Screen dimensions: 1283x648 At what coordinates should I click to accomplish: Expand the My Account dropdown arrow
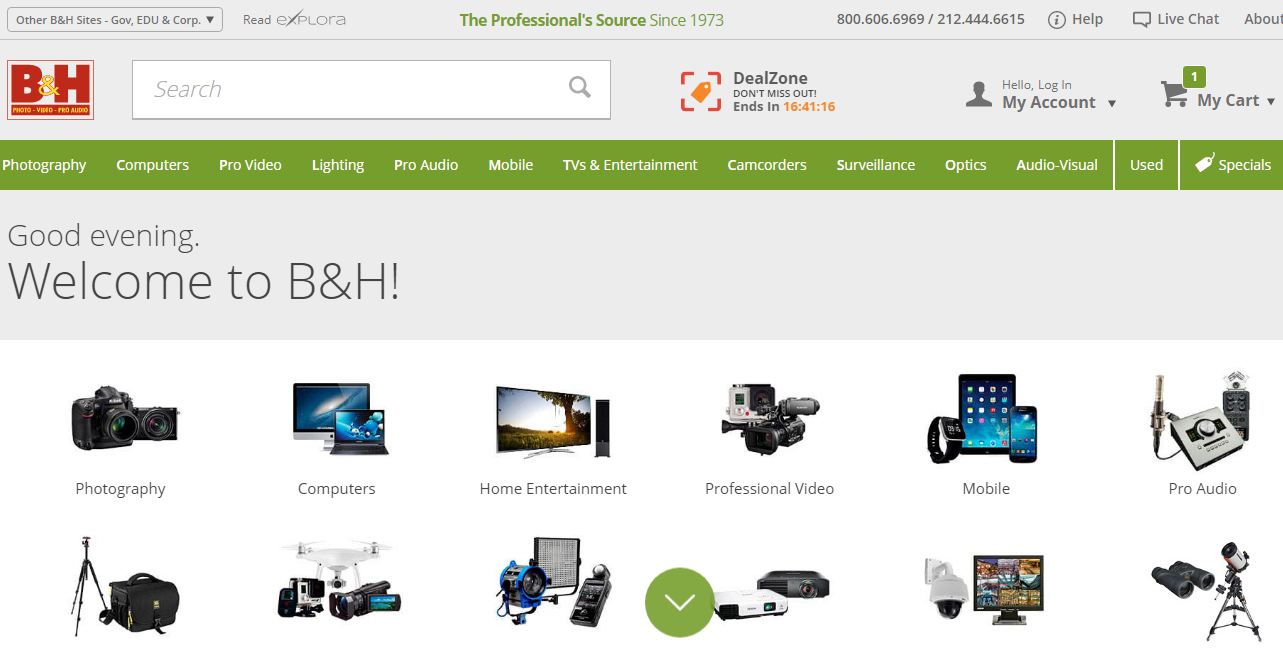click(x=1112, y=103)
